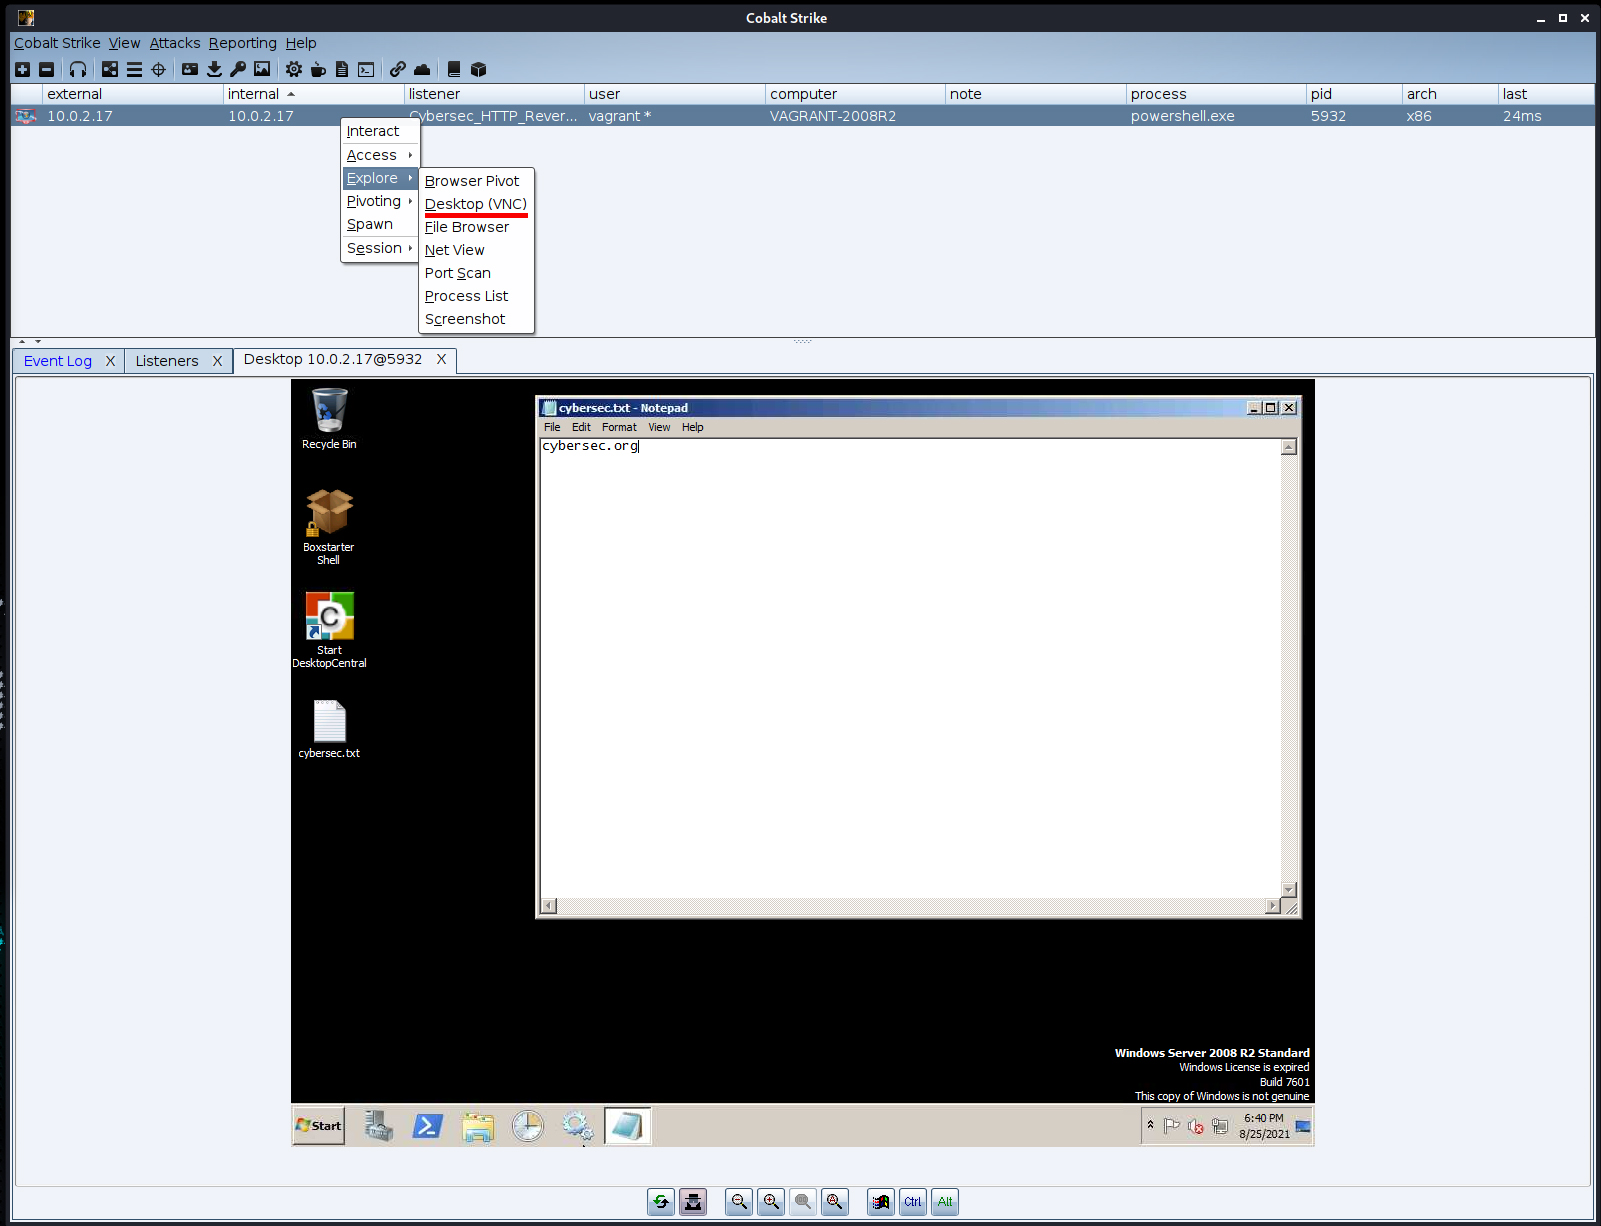Screen dimensions: 1601x1226
Task: Sort by the pid column header
Action: pos(1354,94)
